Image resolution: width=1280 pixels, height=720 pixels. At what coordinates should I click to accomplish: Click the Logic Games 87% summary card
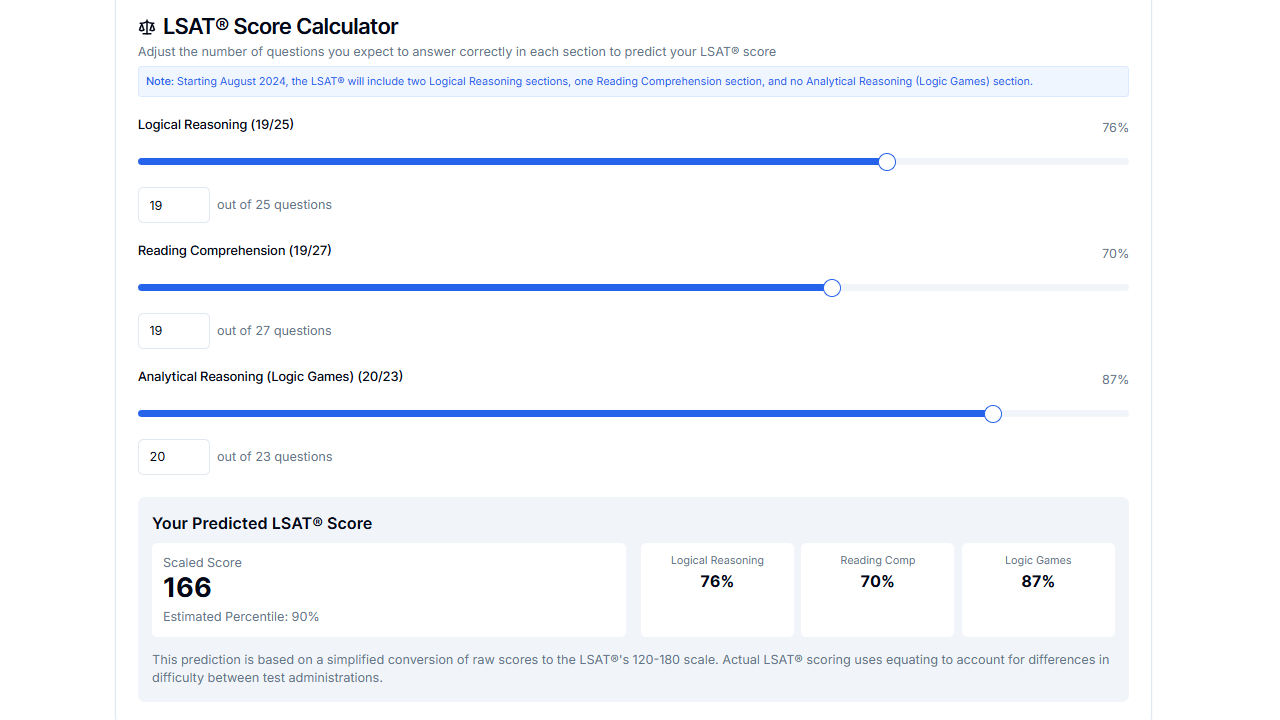[1038, 589]
